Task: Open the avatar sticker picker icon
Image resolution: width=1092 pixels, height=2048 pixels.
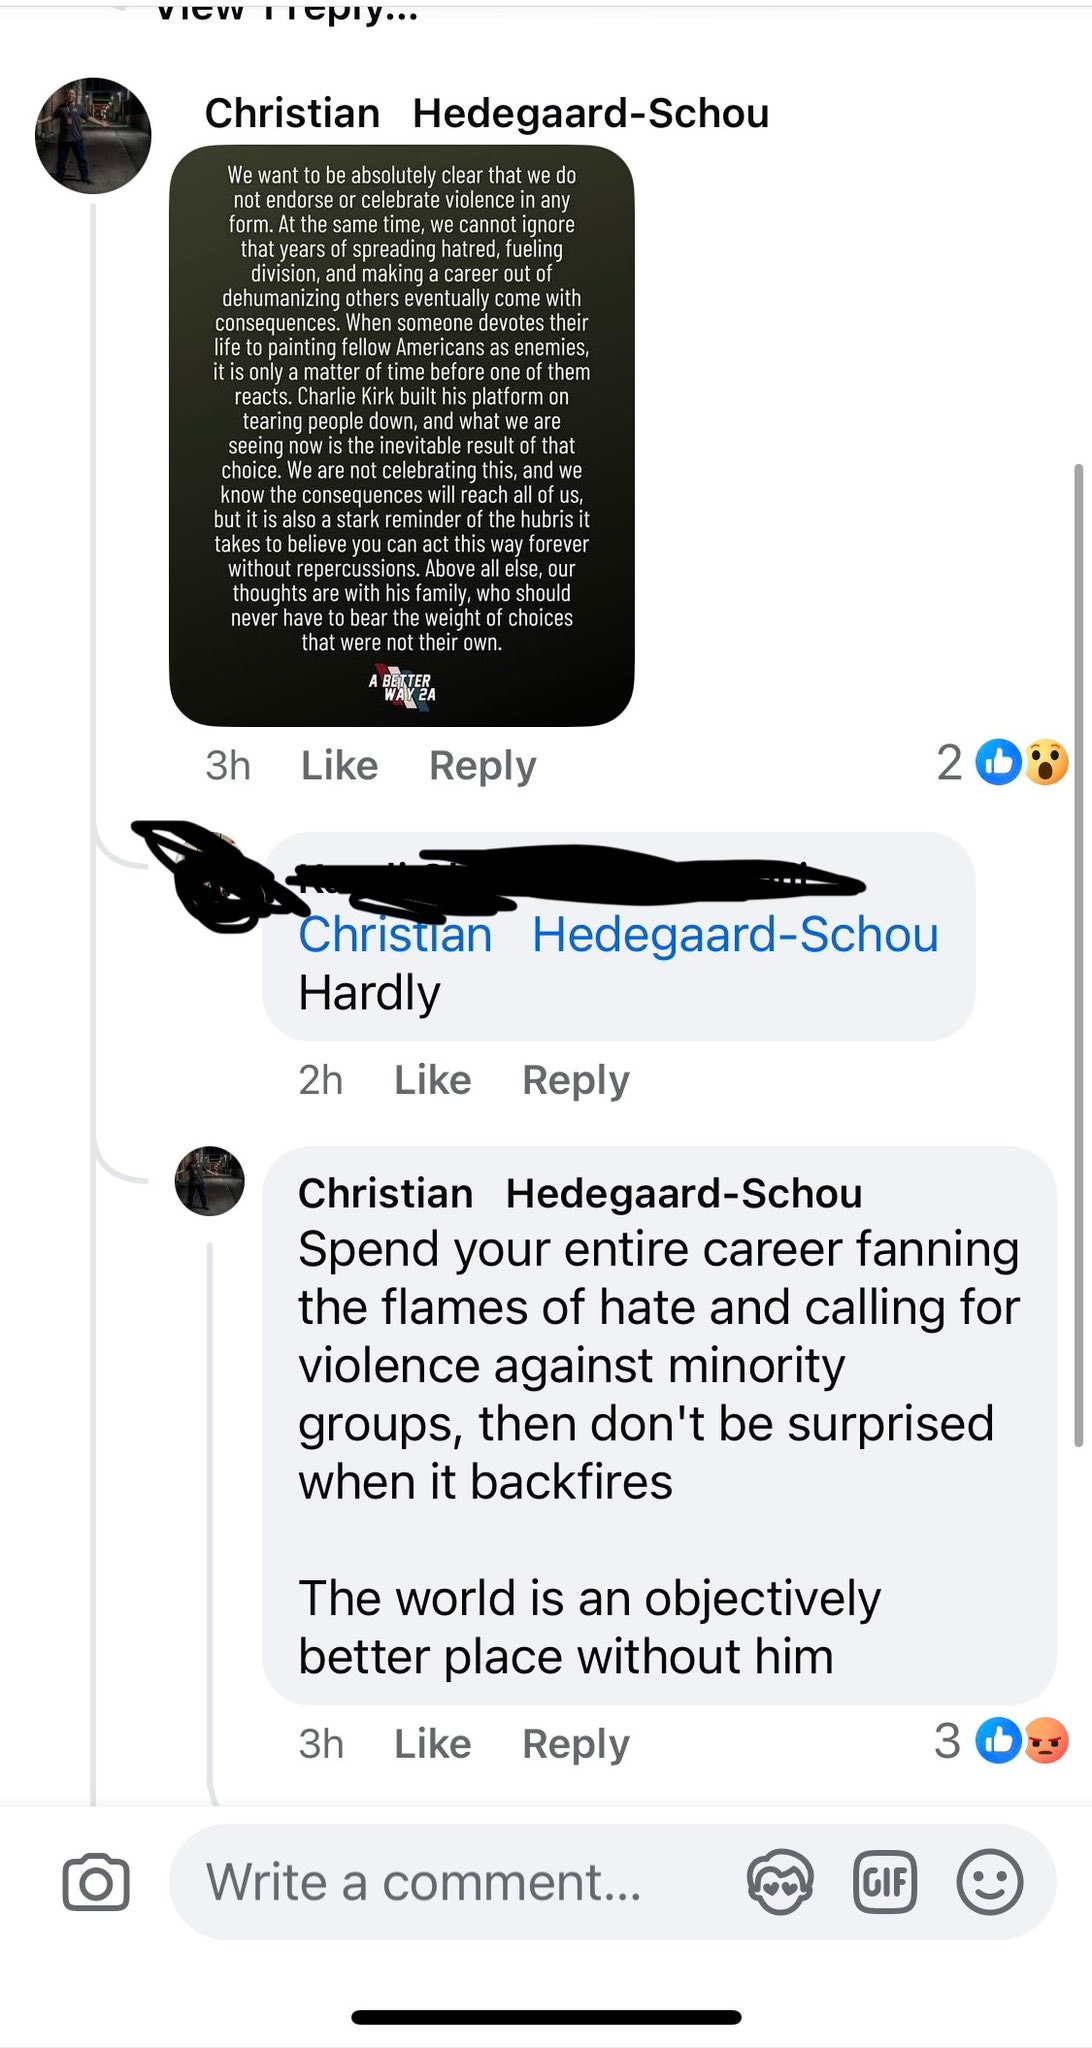Action: [780, 1882]
